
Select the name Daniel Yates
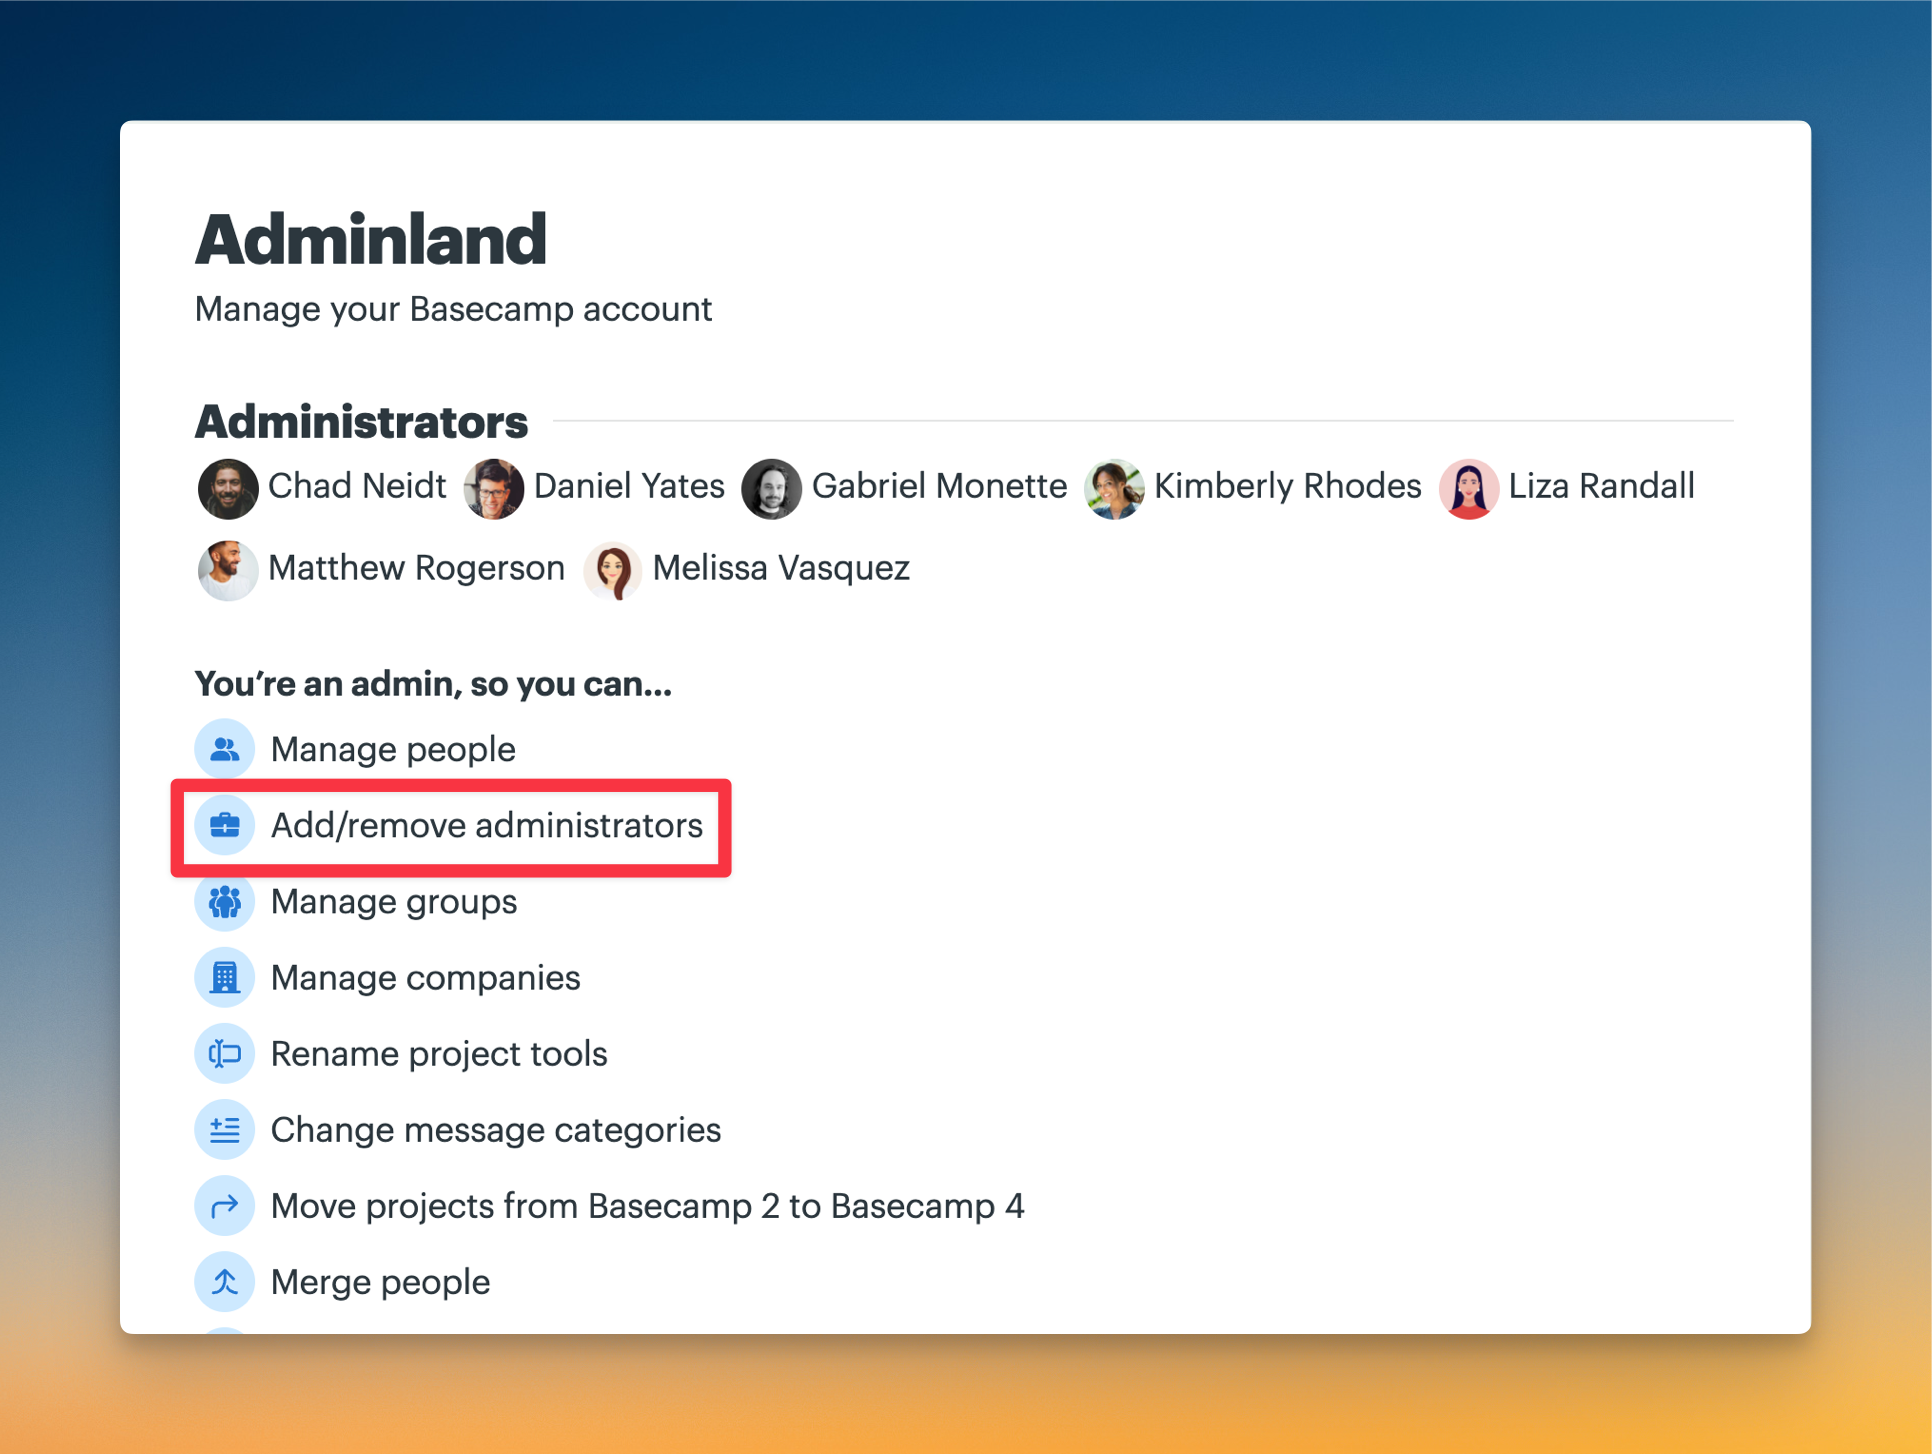pyautogui.click(x=629, y=486)
